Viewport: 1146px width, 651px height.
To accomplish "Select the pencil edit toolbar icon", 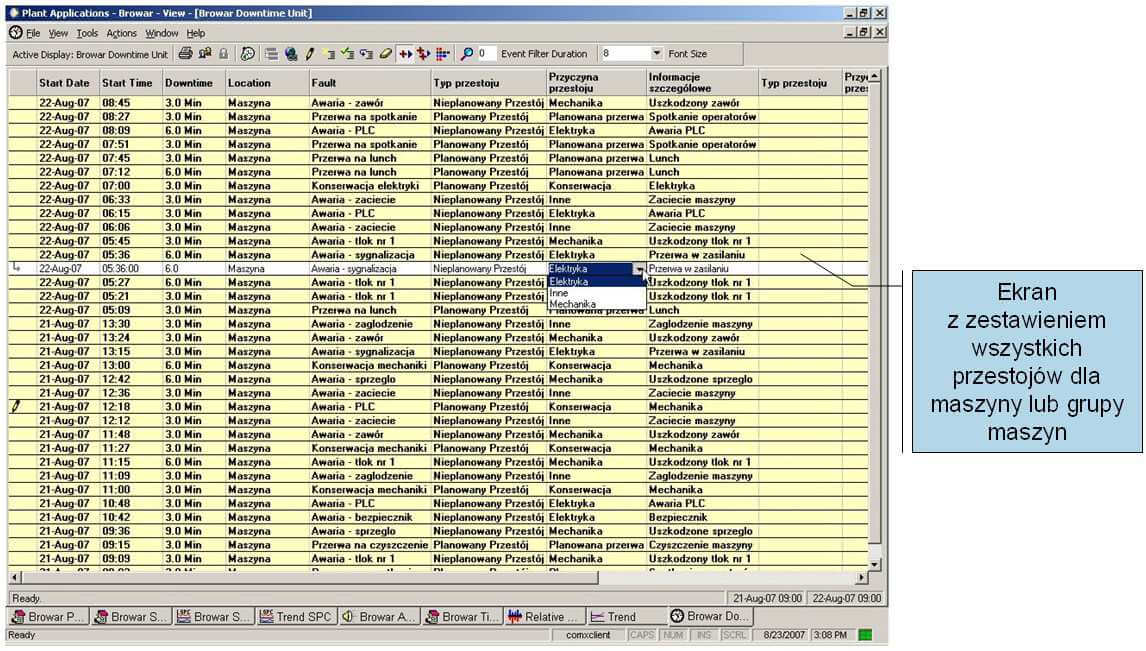I will [310, 53].
